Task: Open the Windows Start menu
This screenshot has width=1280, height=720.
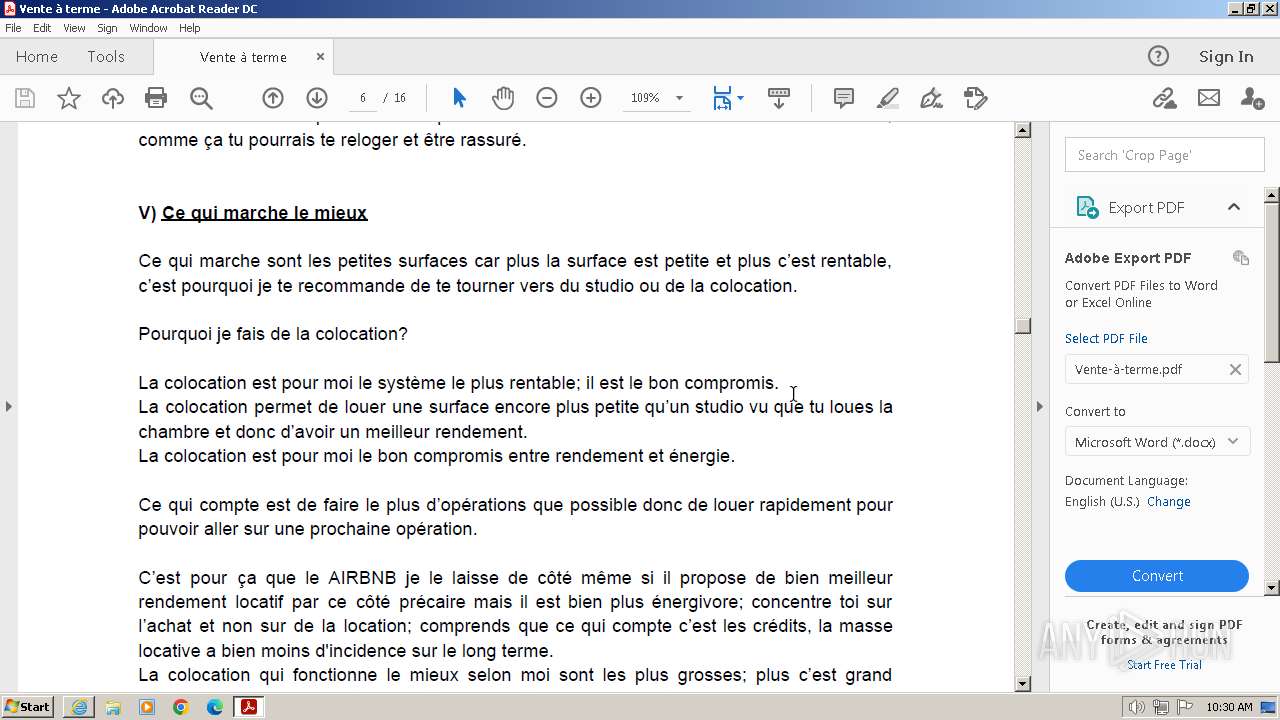Action: point(28,707)
